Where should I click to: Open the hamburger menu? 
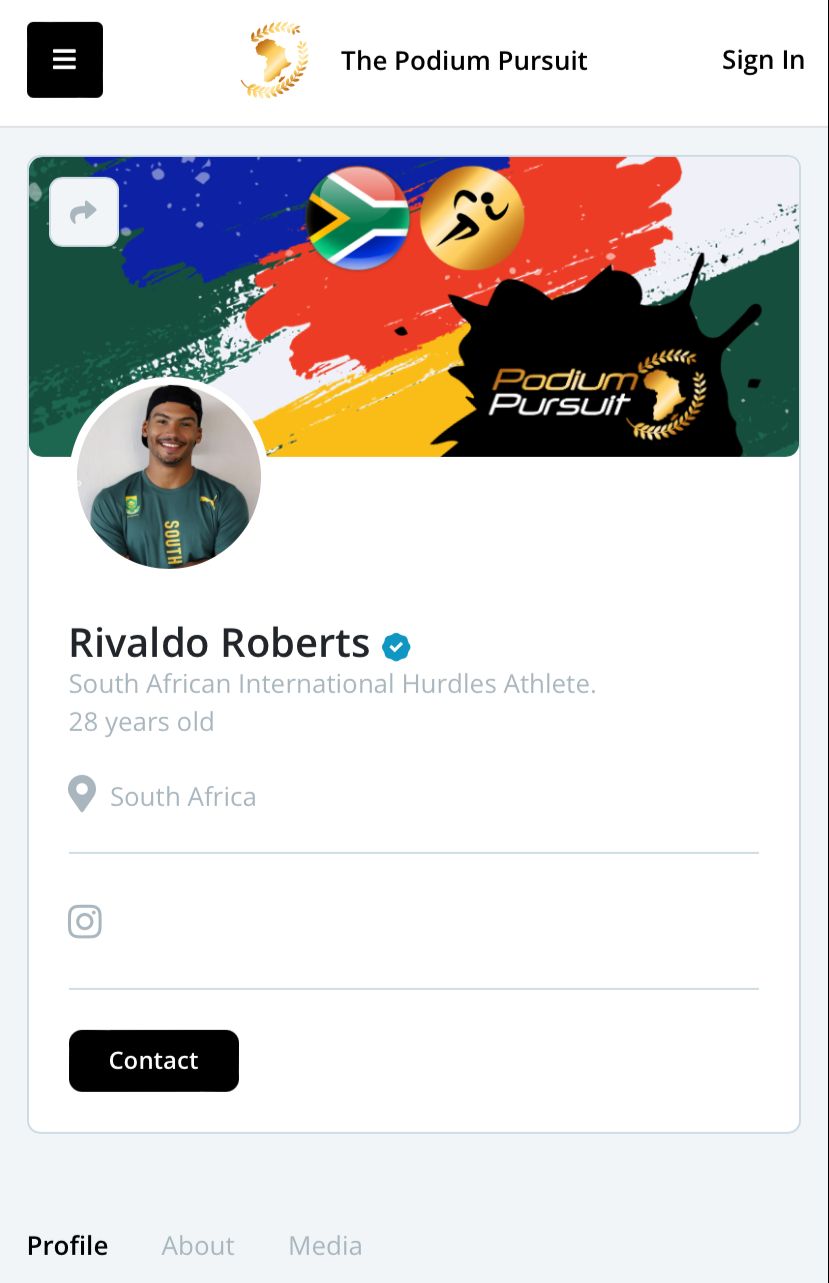tap(65, 60)
